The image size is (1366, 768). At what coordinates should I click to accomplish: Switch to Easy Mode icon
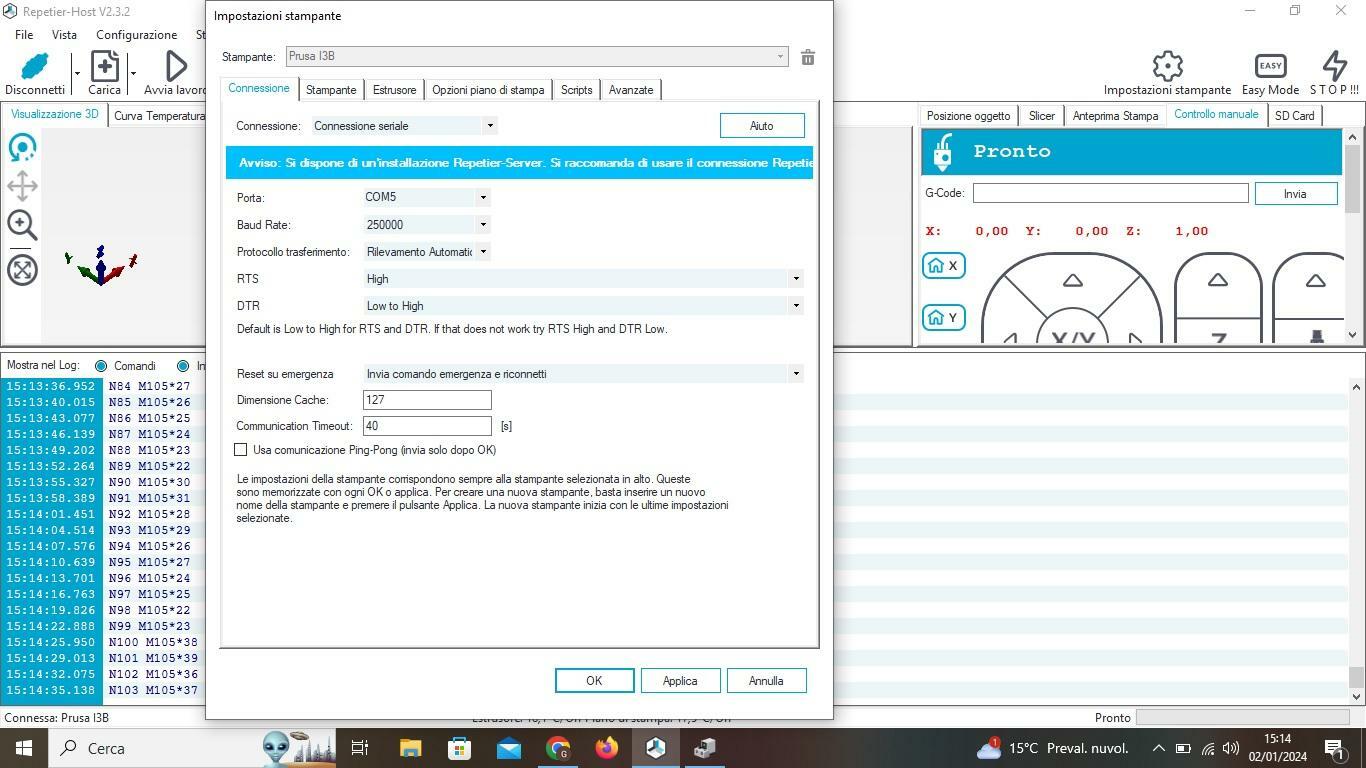click(x=1270, y=67)
